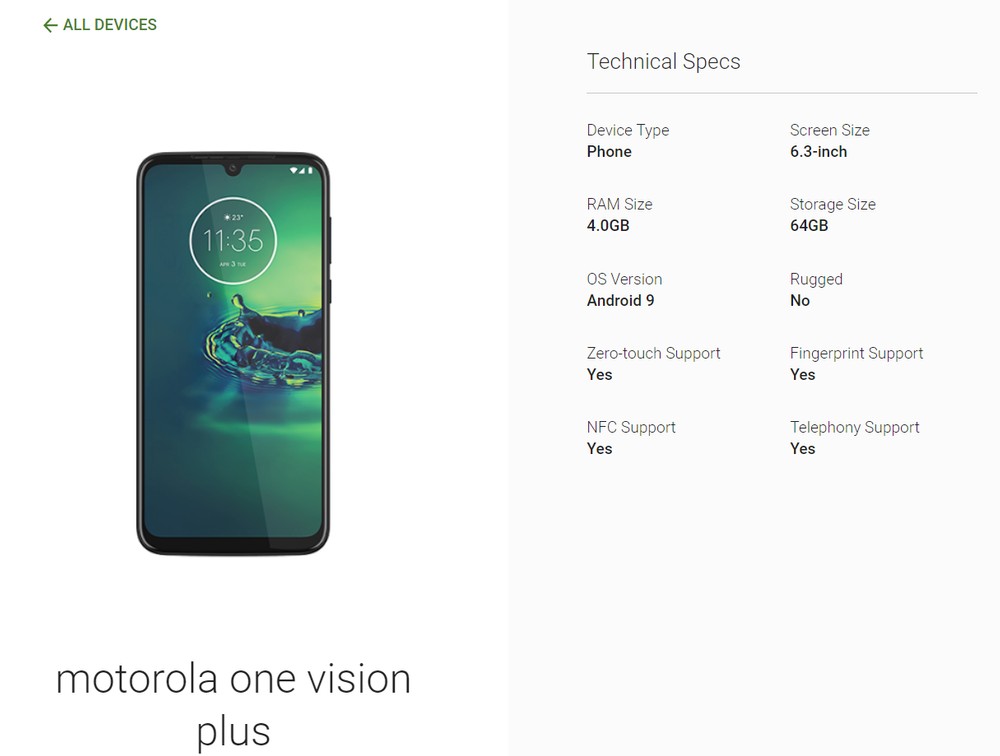Click the Technical Specs heading
This screenshot has width=1000, height=756.
click(663, 61)
